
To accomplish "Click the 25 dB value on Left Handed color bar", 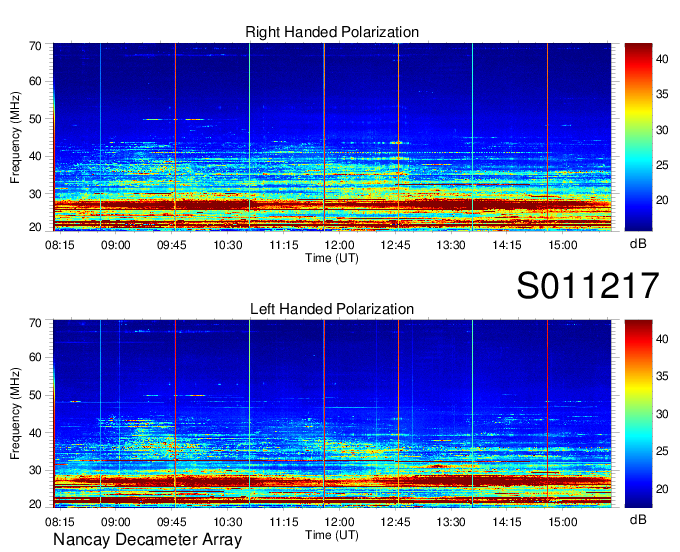I will (662, 452).
